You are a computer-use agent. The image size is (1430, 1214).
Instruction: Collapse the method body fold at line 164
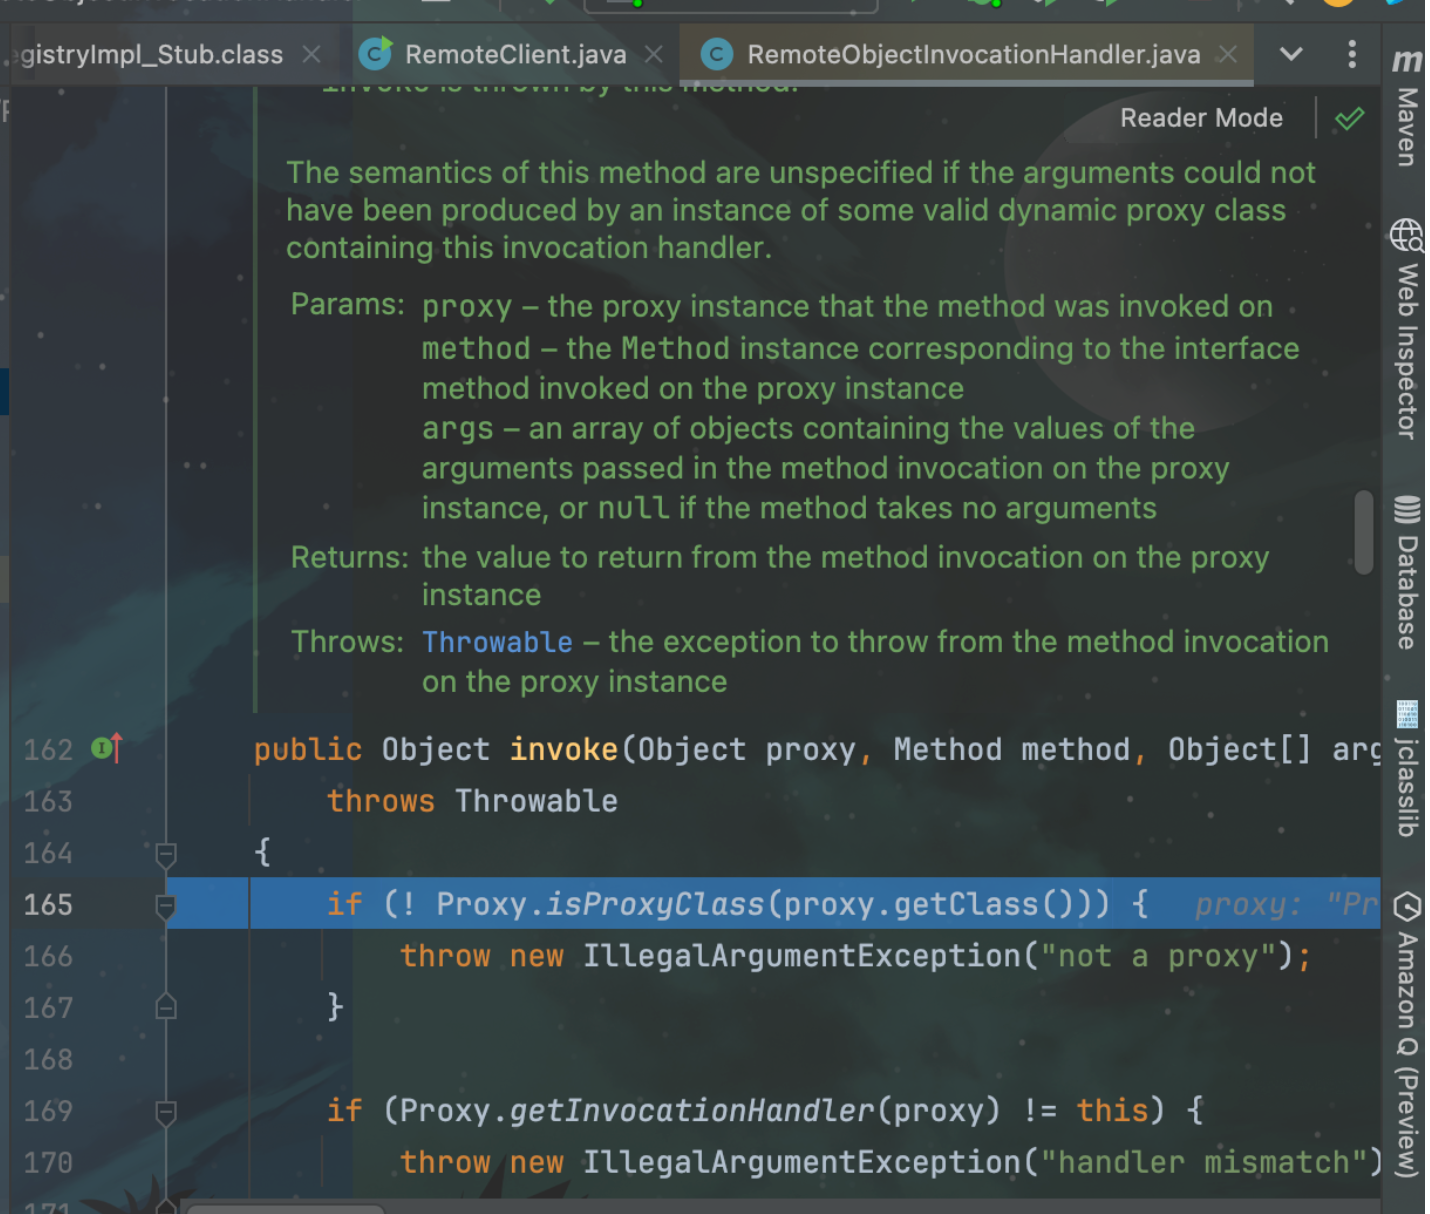coord(166,853)
